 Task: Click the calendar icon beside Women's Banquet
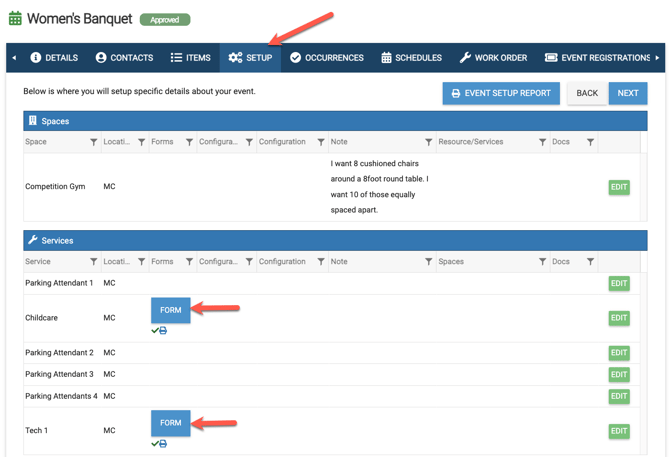click(15, 18)
